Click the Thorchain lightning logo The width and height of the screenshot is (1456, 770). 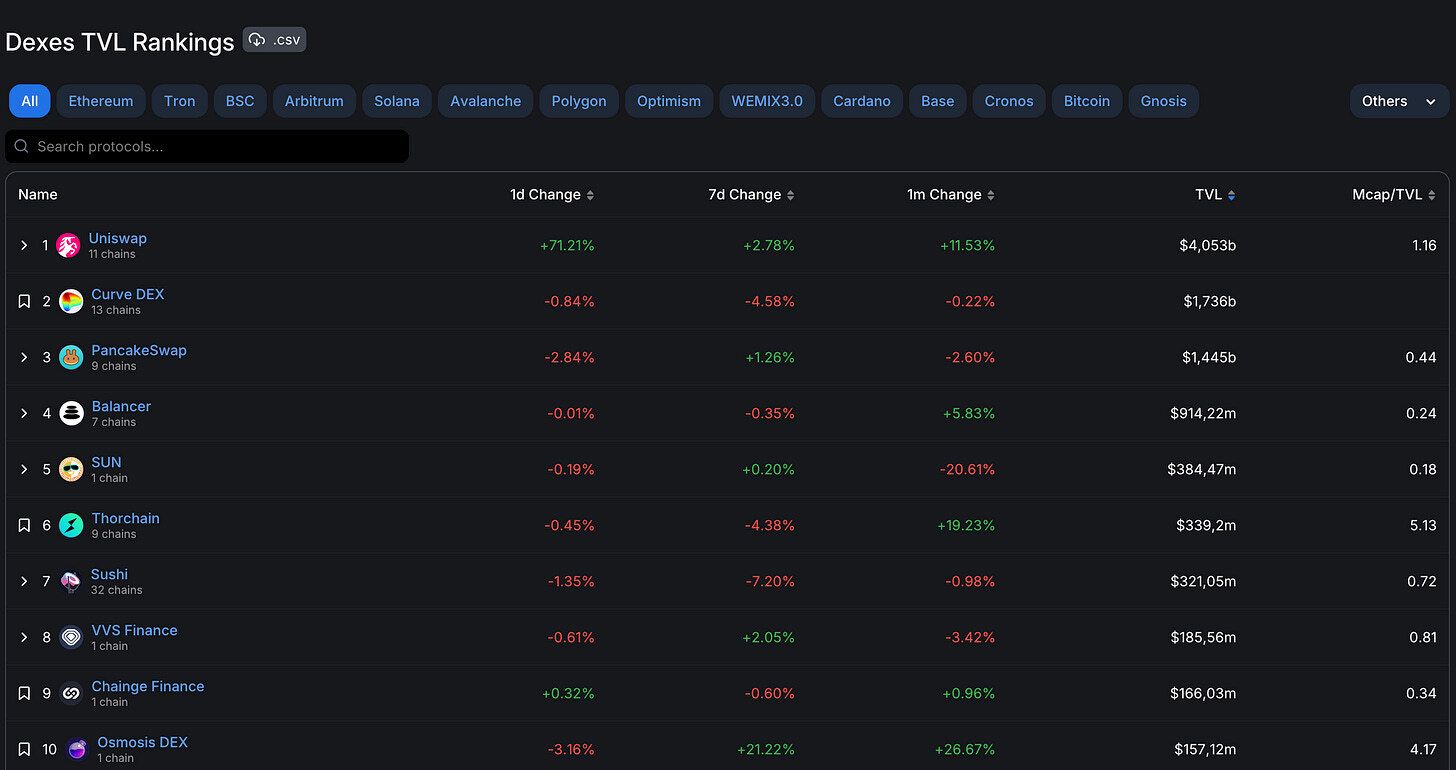[71, 525]
